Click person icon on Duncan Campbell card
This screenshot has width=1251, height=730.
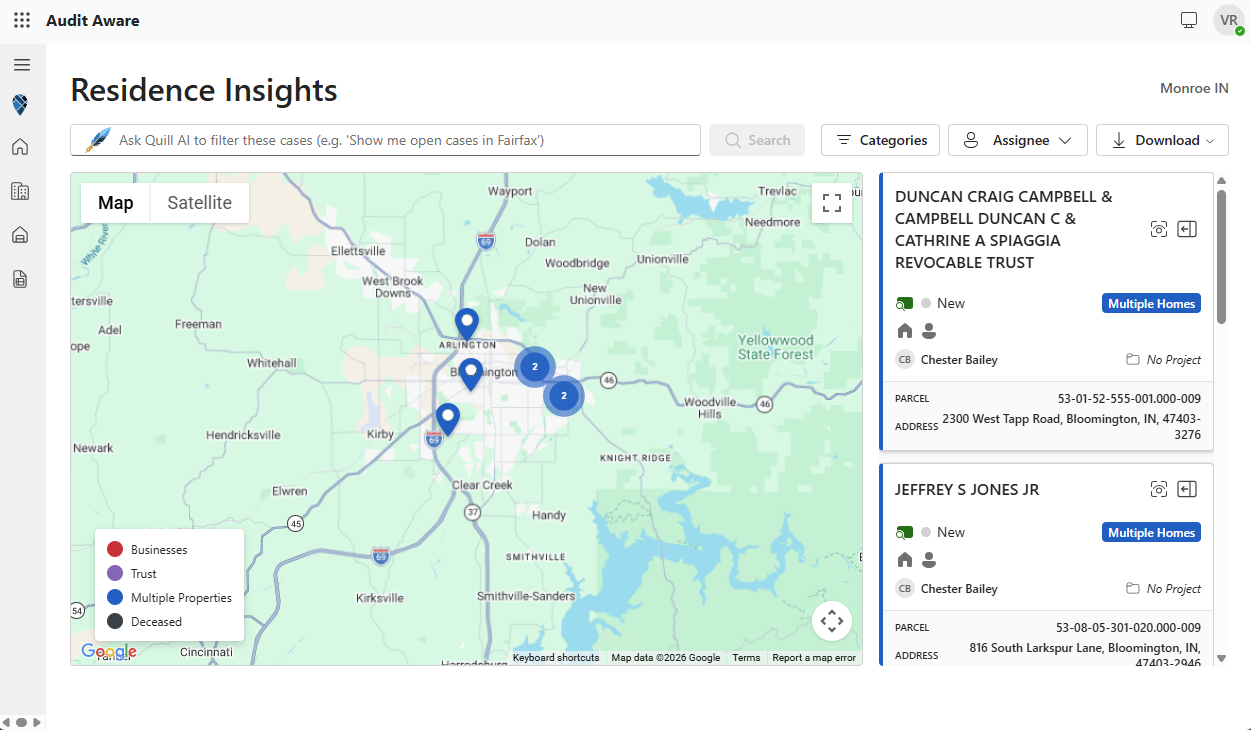click(x=929, y=331)
